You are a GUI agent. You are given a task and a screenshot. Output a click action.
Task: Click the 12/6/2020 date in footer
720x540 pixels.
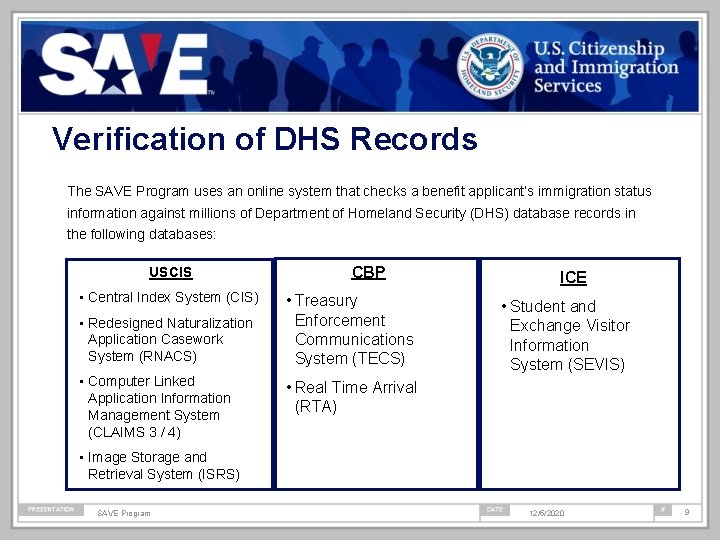pos(546,513)
